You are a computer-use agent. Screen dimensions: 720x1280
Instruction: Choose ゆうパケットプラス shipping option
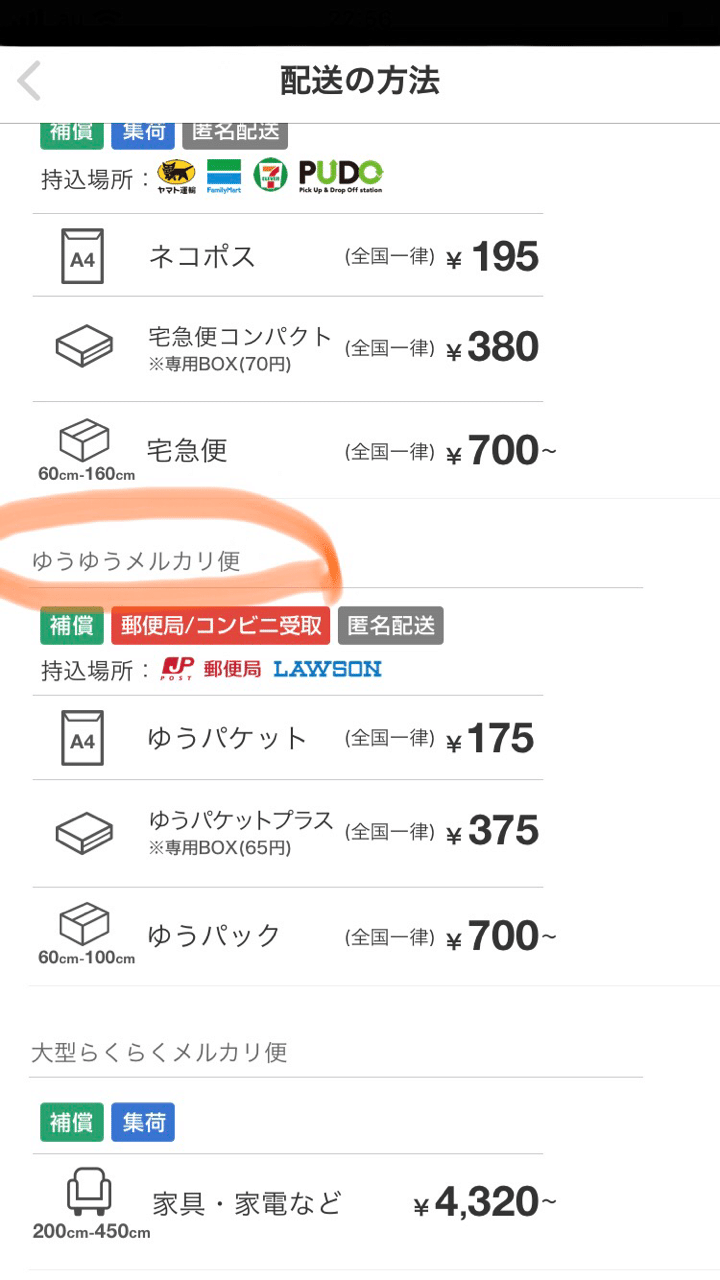tap(288, 832)
